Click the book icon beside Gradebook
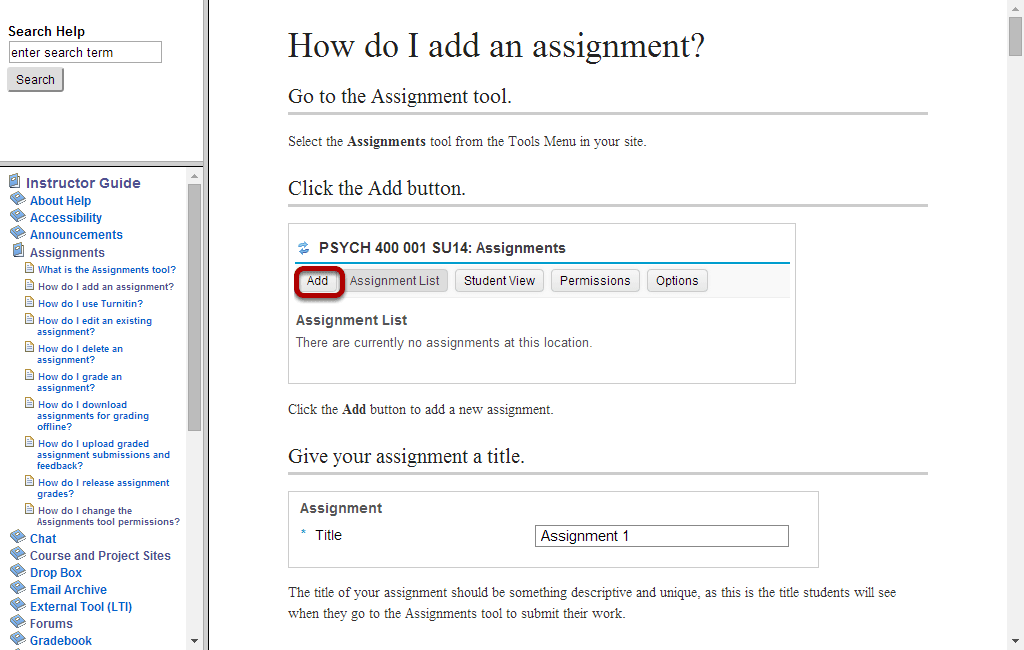1024x650 pixels. click(18, 638)
